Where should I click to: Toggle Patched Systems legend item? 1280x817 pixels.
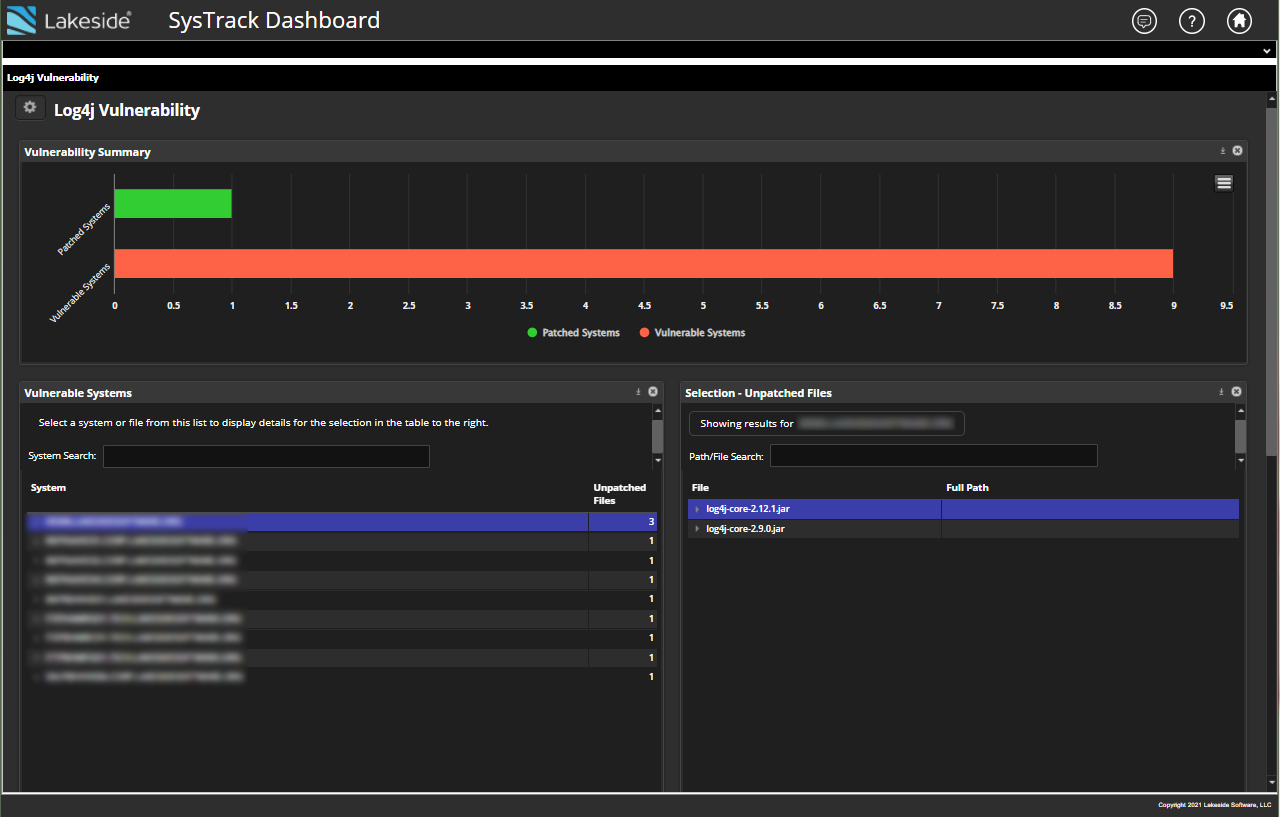573,333
